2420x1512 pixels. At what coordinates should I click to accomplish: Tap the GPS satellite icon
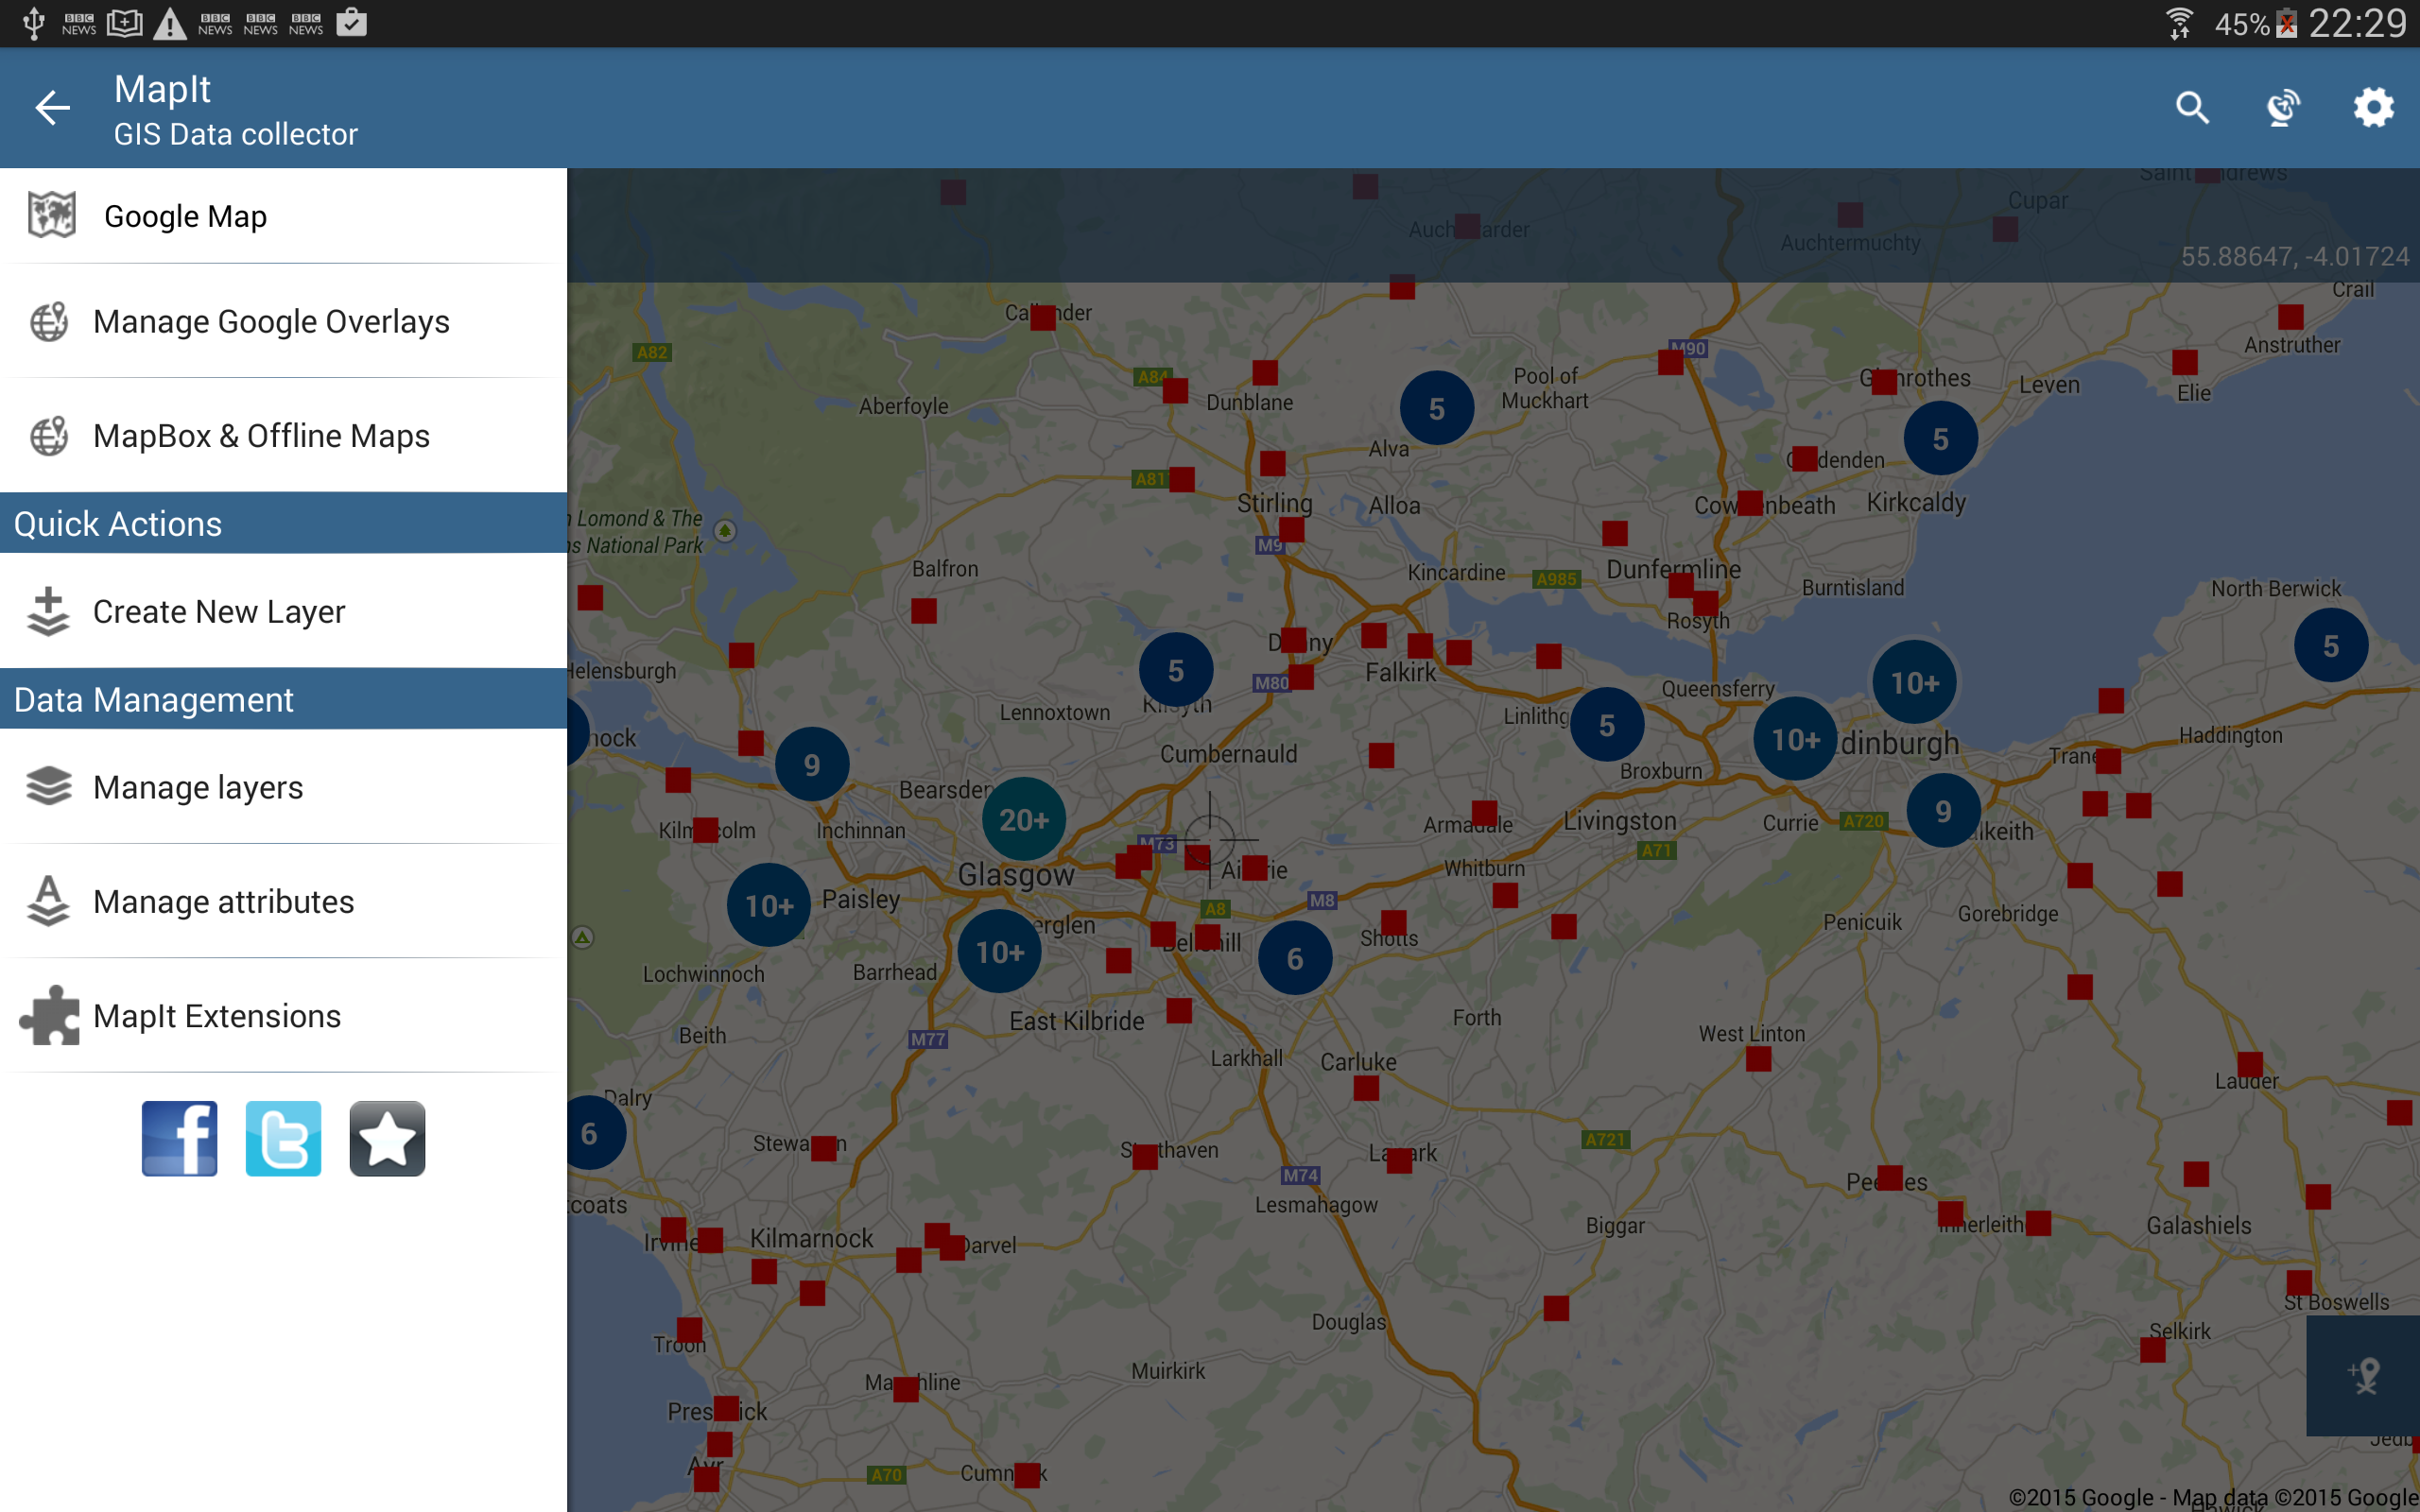pos(2283,107)
